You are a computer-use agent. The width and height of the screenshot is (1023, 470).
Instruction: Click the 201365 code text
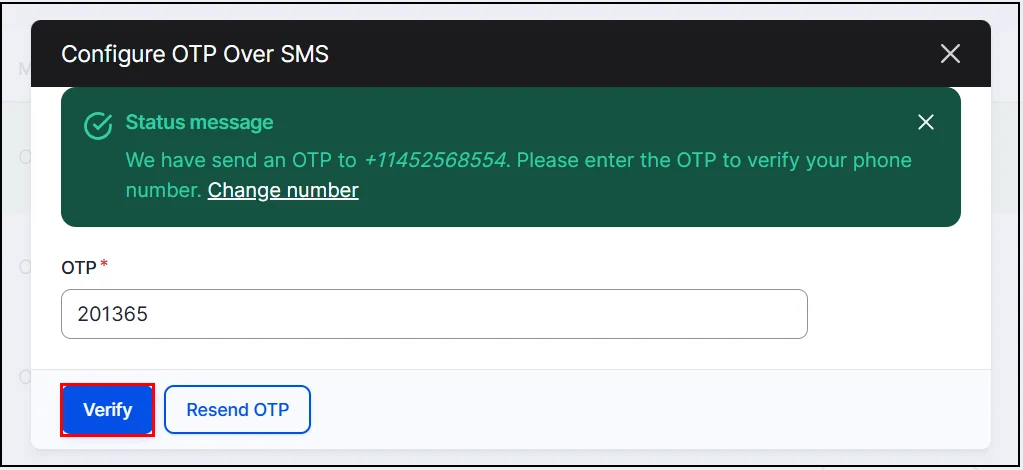point(112,314)
